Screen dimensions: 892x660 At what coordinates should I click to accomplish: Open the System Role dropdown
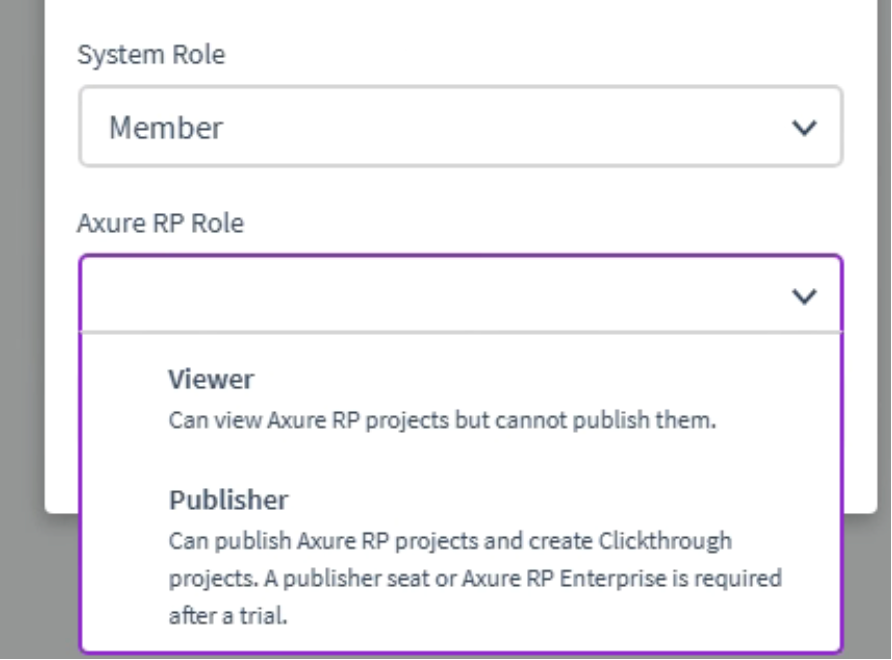[461, 126]
